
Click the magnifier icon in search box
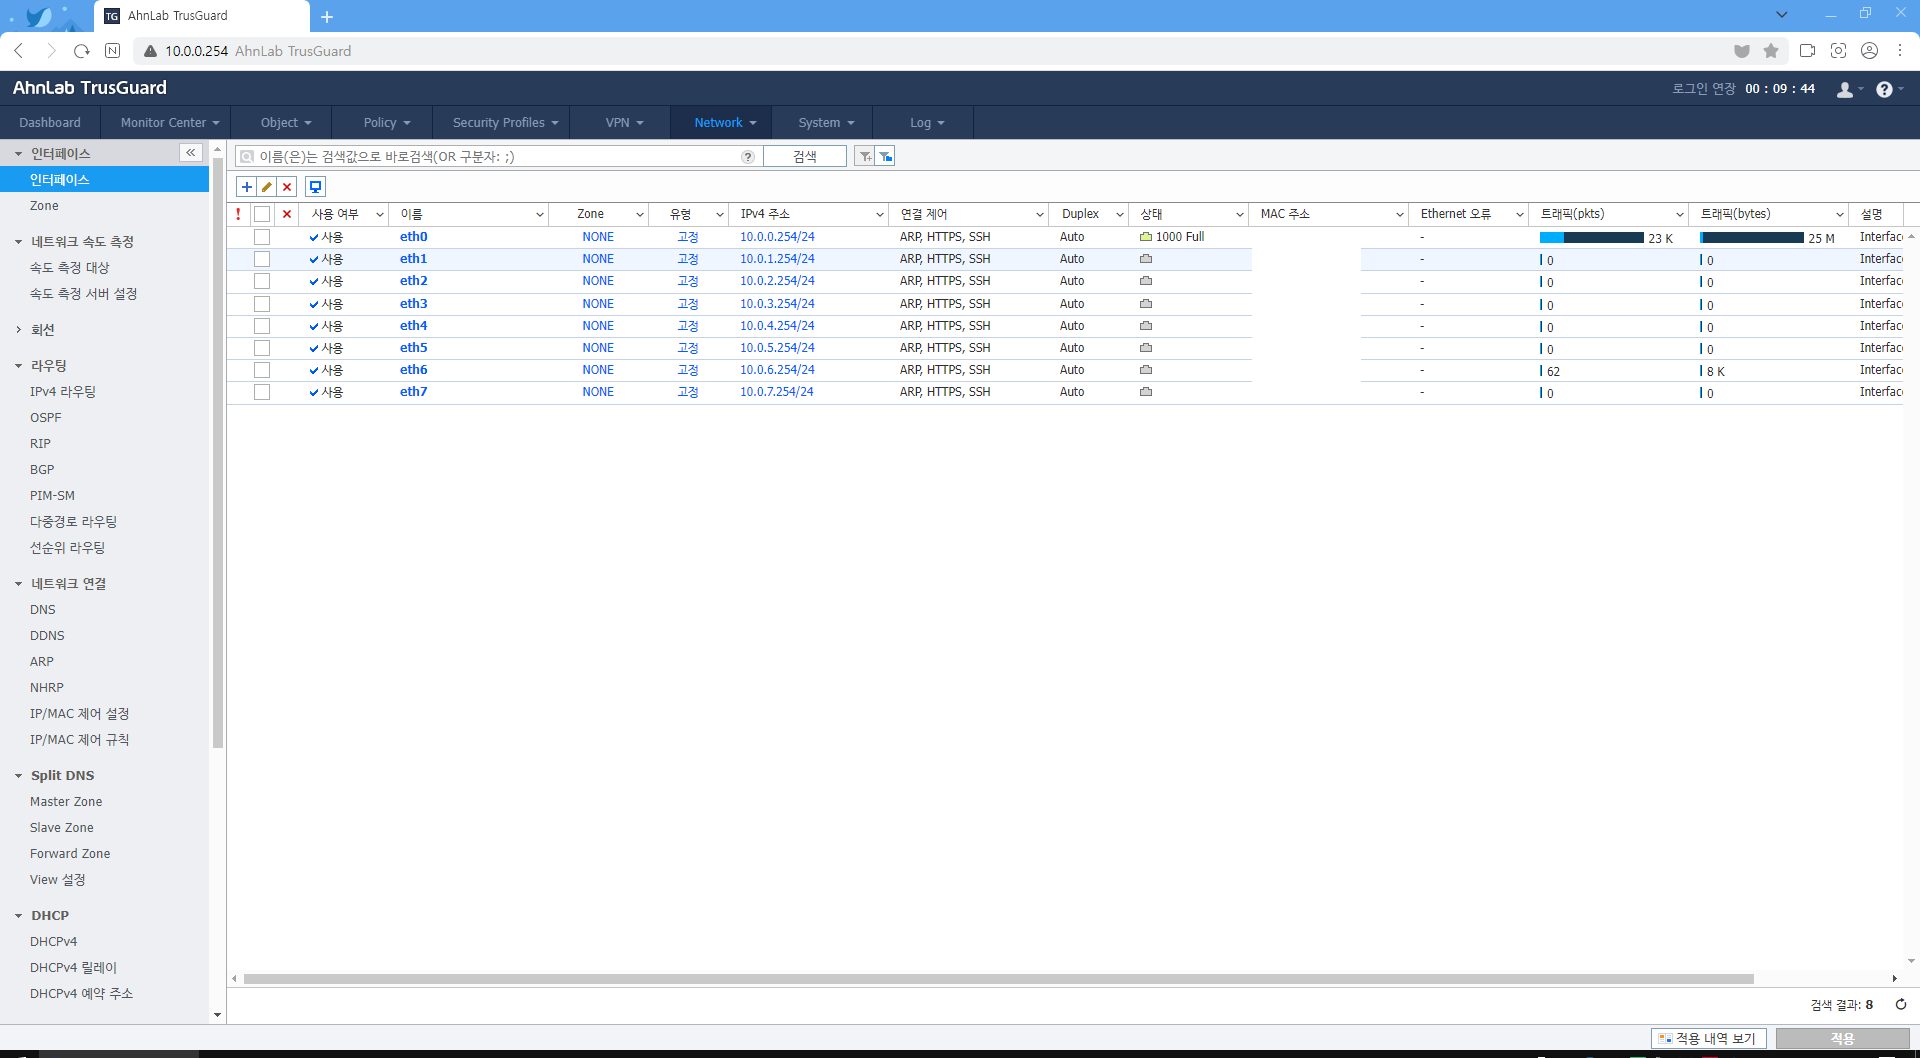pos(247,157)
